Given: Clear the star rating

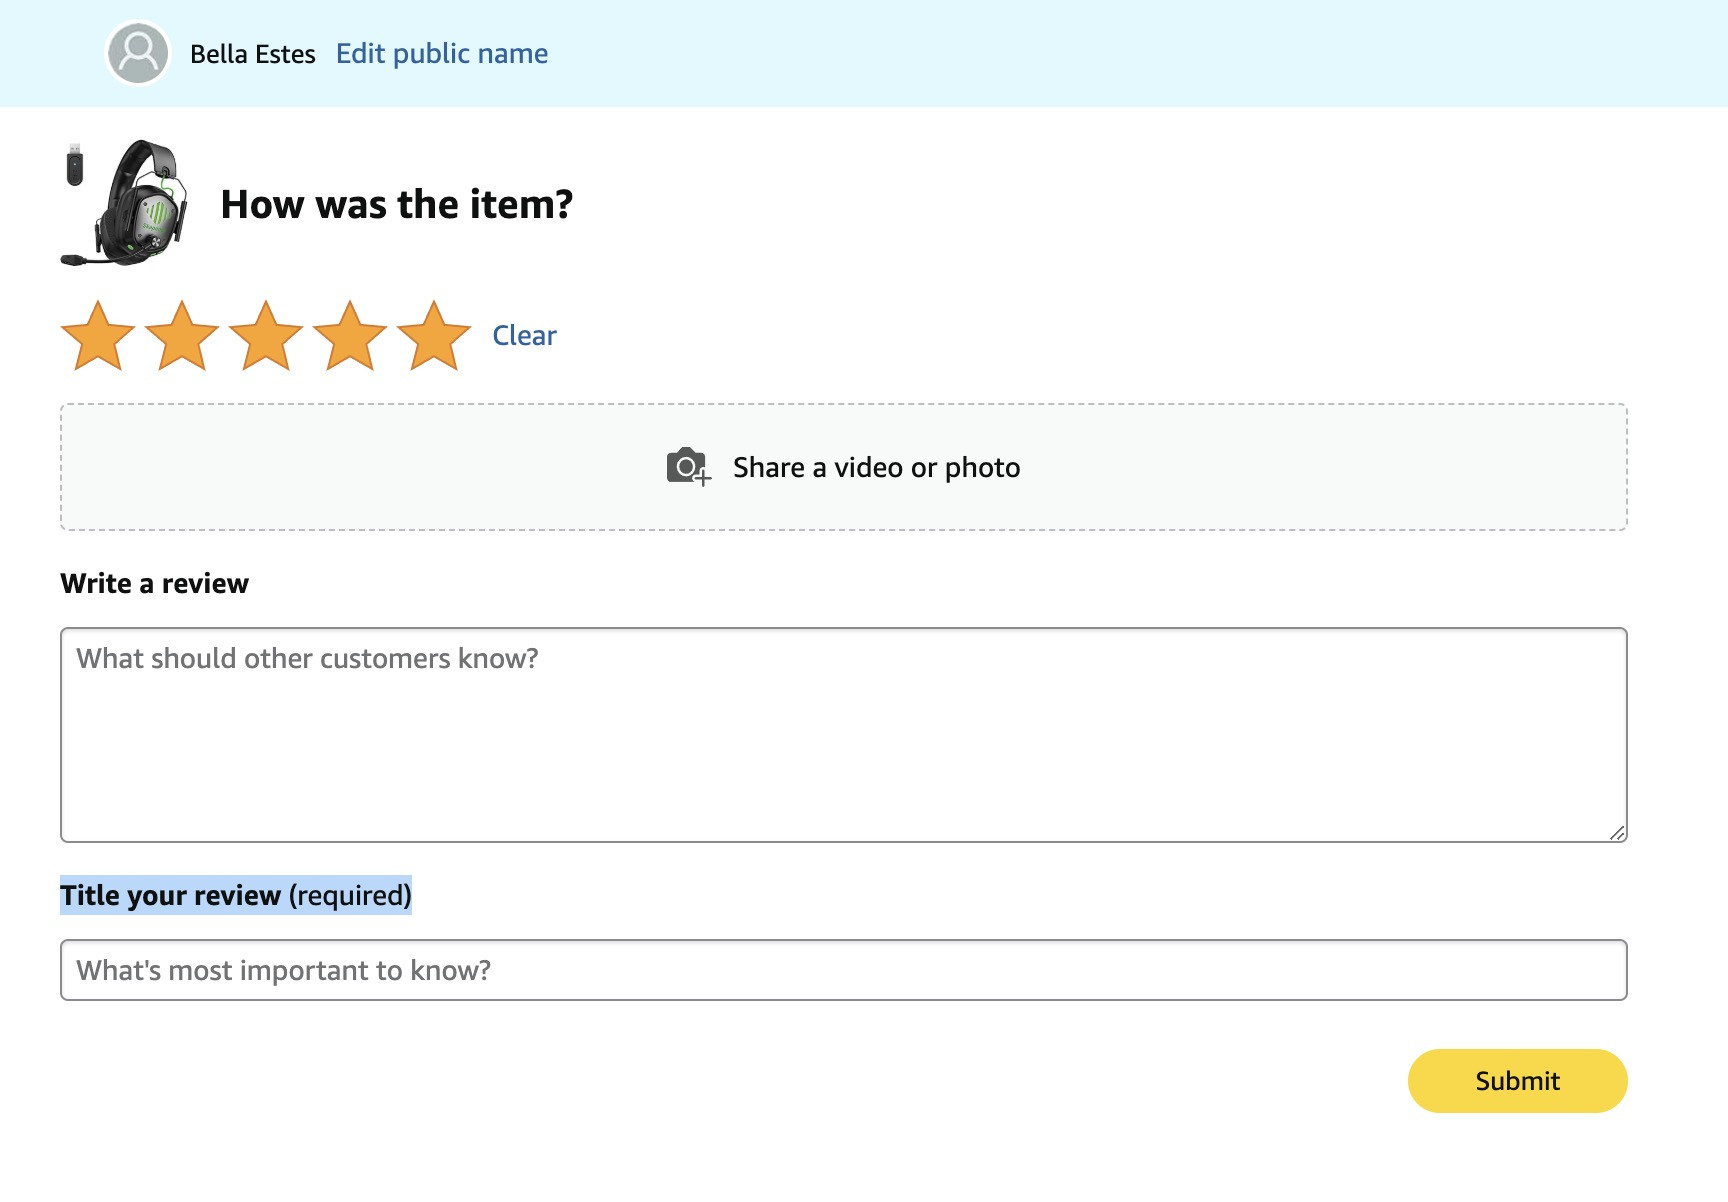Looking at the screenshot, I should (524, 335).
